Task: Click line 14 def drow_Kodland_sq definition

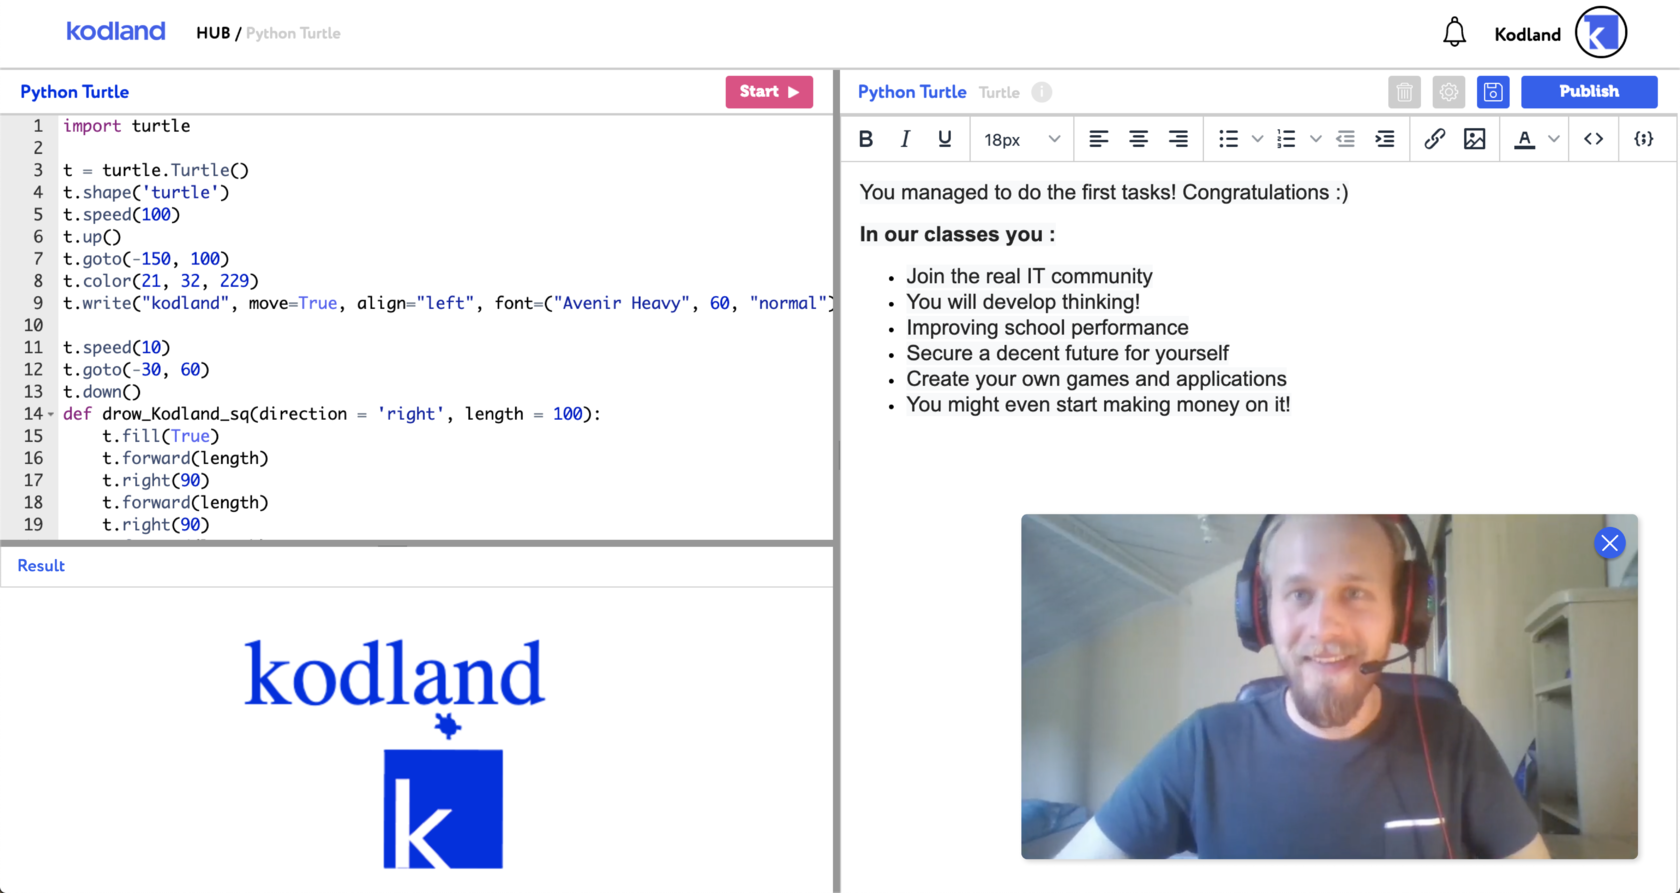Action: point(332,414)
